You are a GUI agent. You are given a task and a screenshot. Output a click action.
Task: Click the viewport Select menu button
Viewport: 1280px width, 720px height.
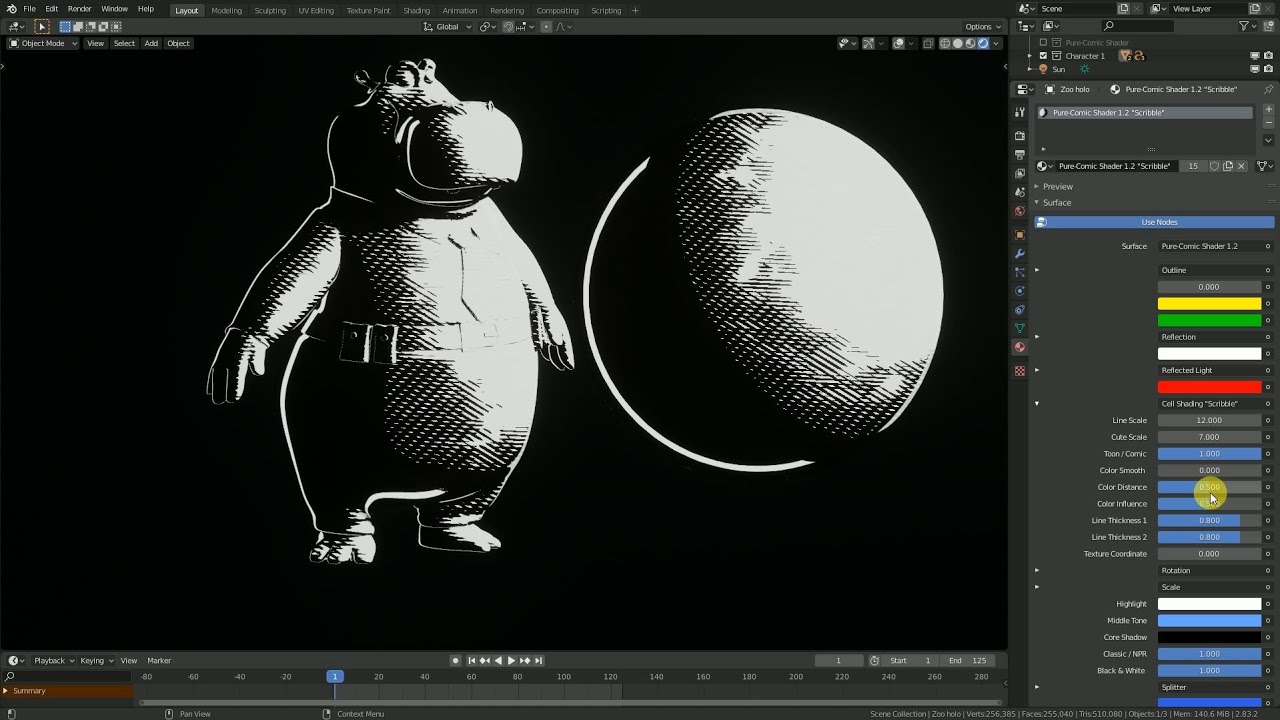pos(124,43)
